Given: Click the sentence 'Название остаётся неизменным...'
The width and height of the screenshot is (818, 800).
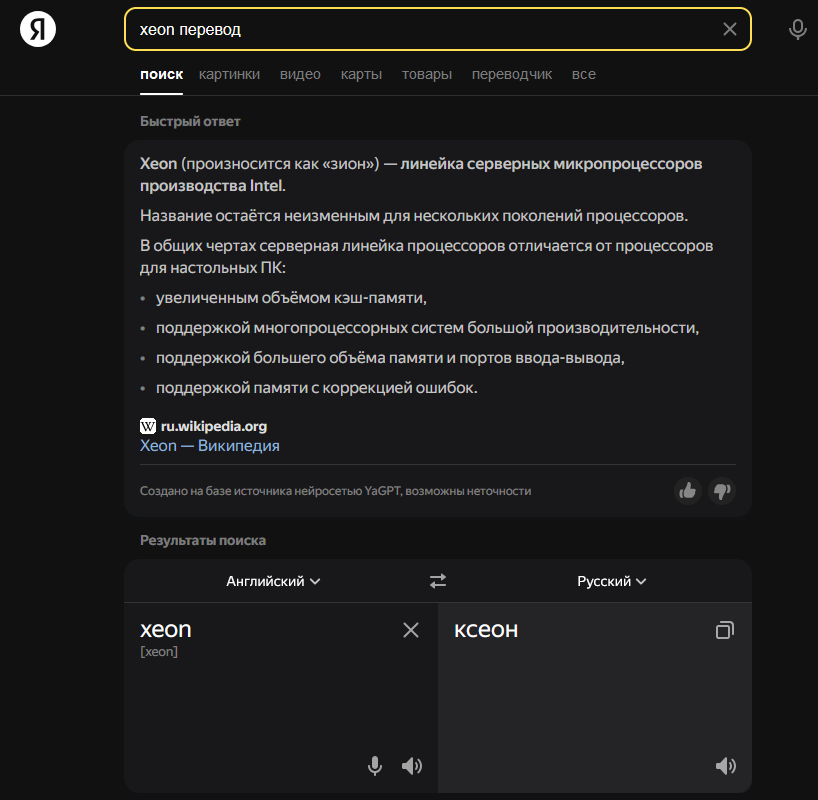Looking at the screenshot, I should tap(414, 216).
